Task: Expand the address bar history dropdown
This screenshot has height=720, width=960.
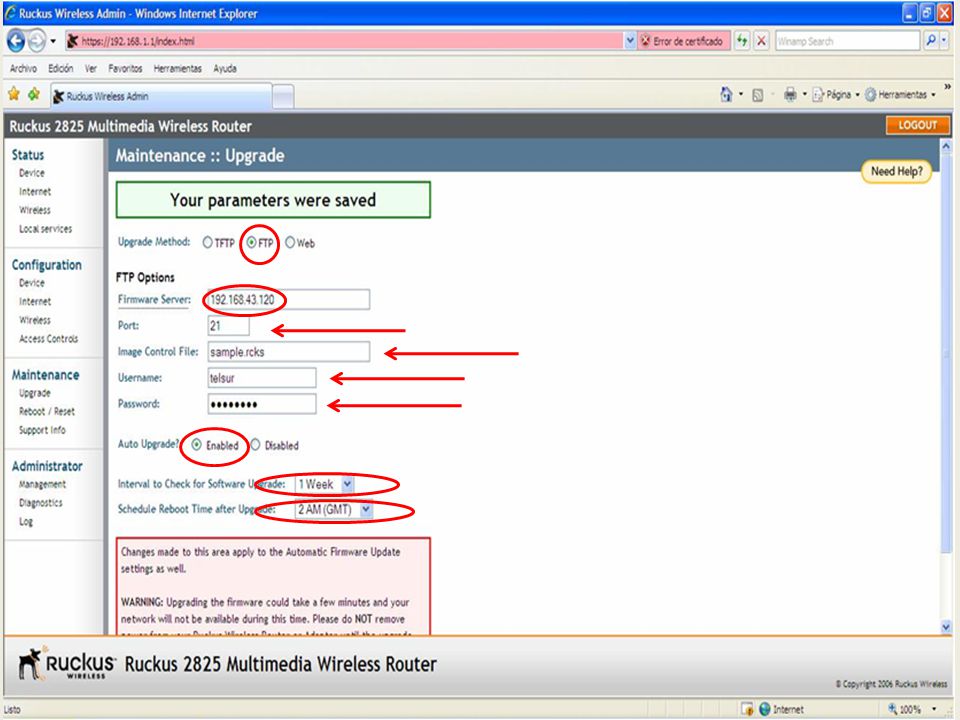Action: tap(630, 41)
